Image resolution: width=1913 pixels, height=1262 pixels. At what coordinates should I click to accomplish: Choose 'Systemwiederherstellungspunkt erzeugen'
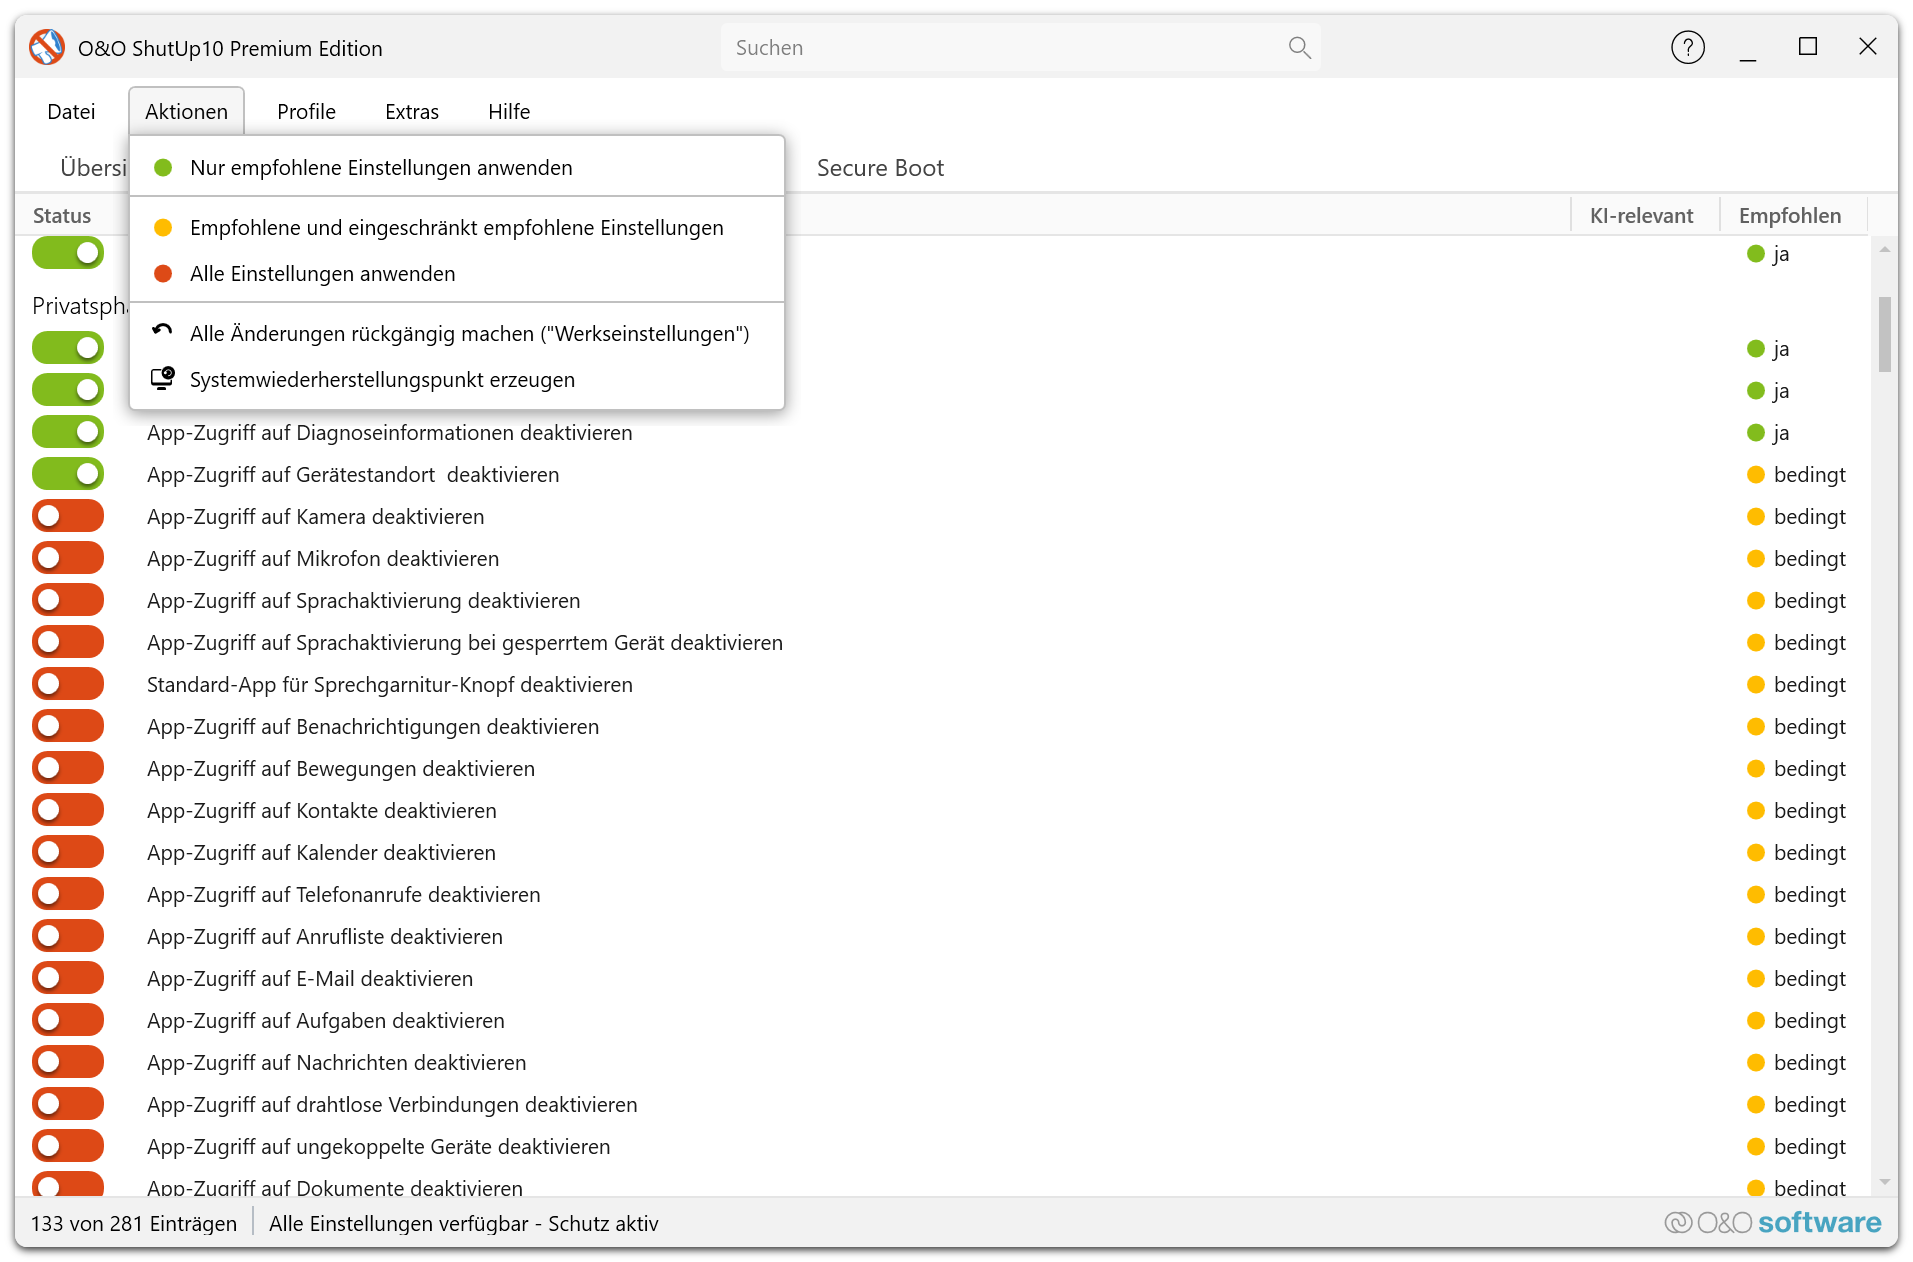tap(457, 379)
